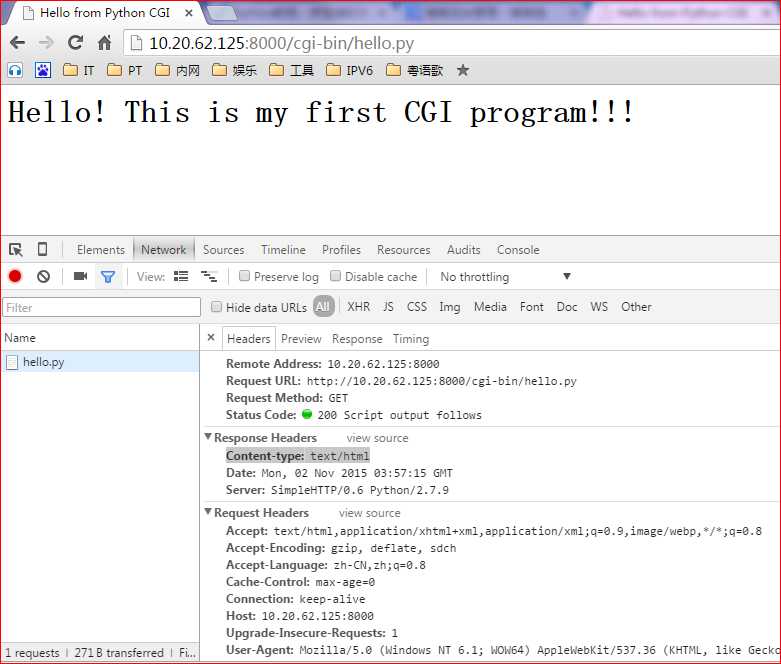Open the 工具 bookmarks folder
This screenshot has height=664, width=781.
(x=290, y=70)
